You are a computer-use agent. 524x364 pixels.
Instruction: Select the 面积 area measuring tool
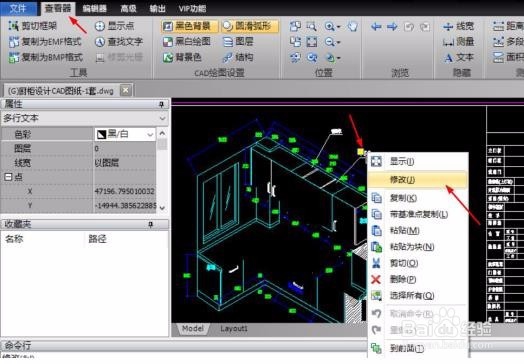[508, 57]
